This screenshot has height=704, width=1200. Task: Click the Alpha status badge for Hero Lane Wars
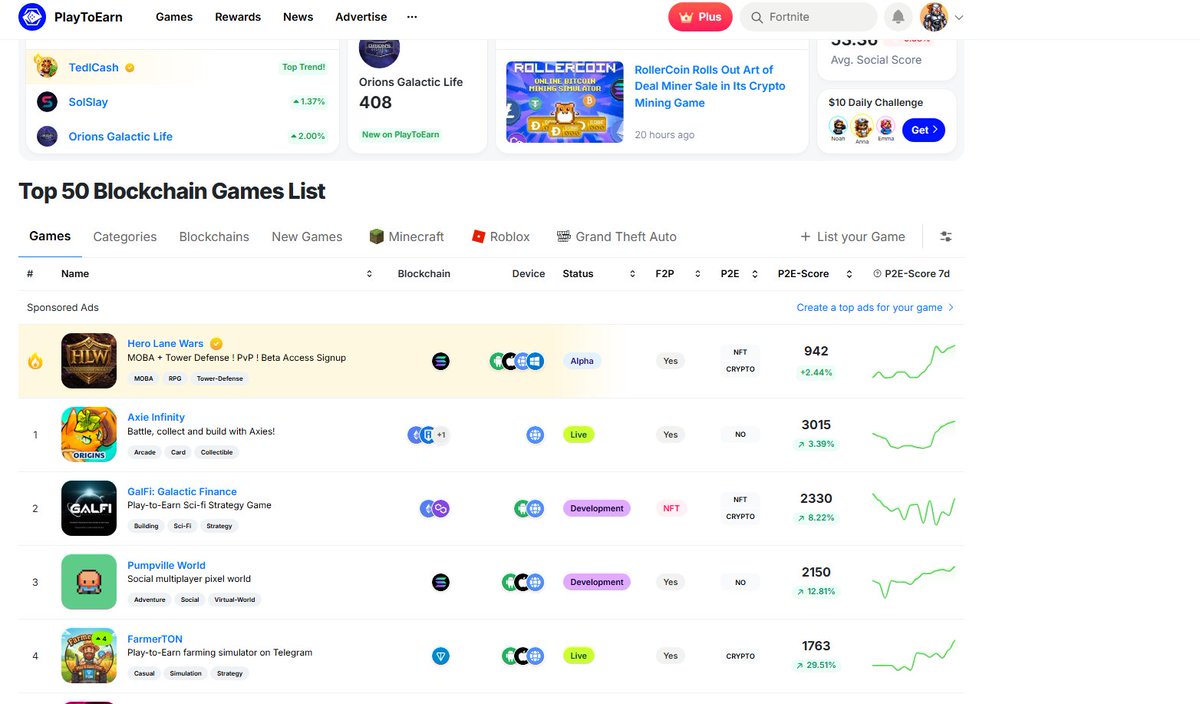click(582, 361)
